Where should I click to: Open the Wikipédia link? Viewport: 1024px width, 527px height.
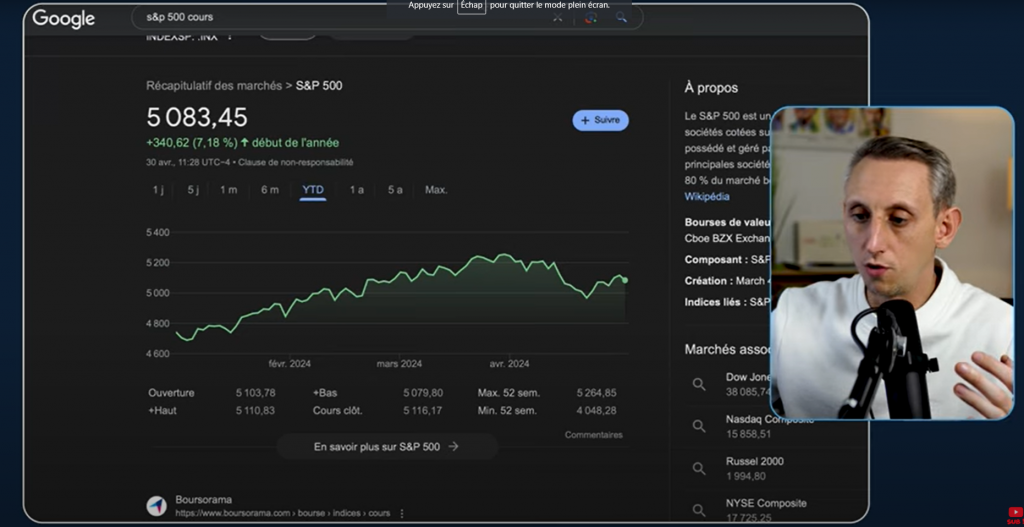tap(707, 197)
